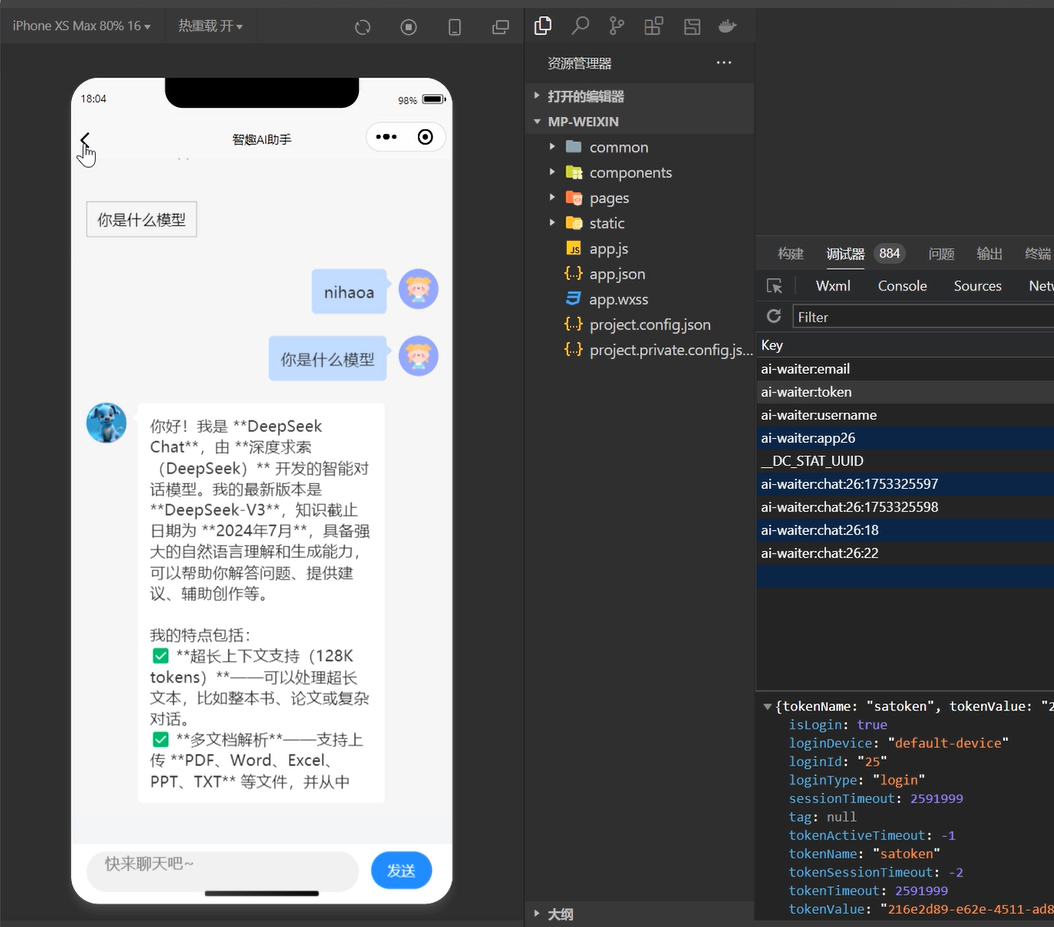Open the Explorer files icon
1054x927 pixels.
(x=542, y=26)
